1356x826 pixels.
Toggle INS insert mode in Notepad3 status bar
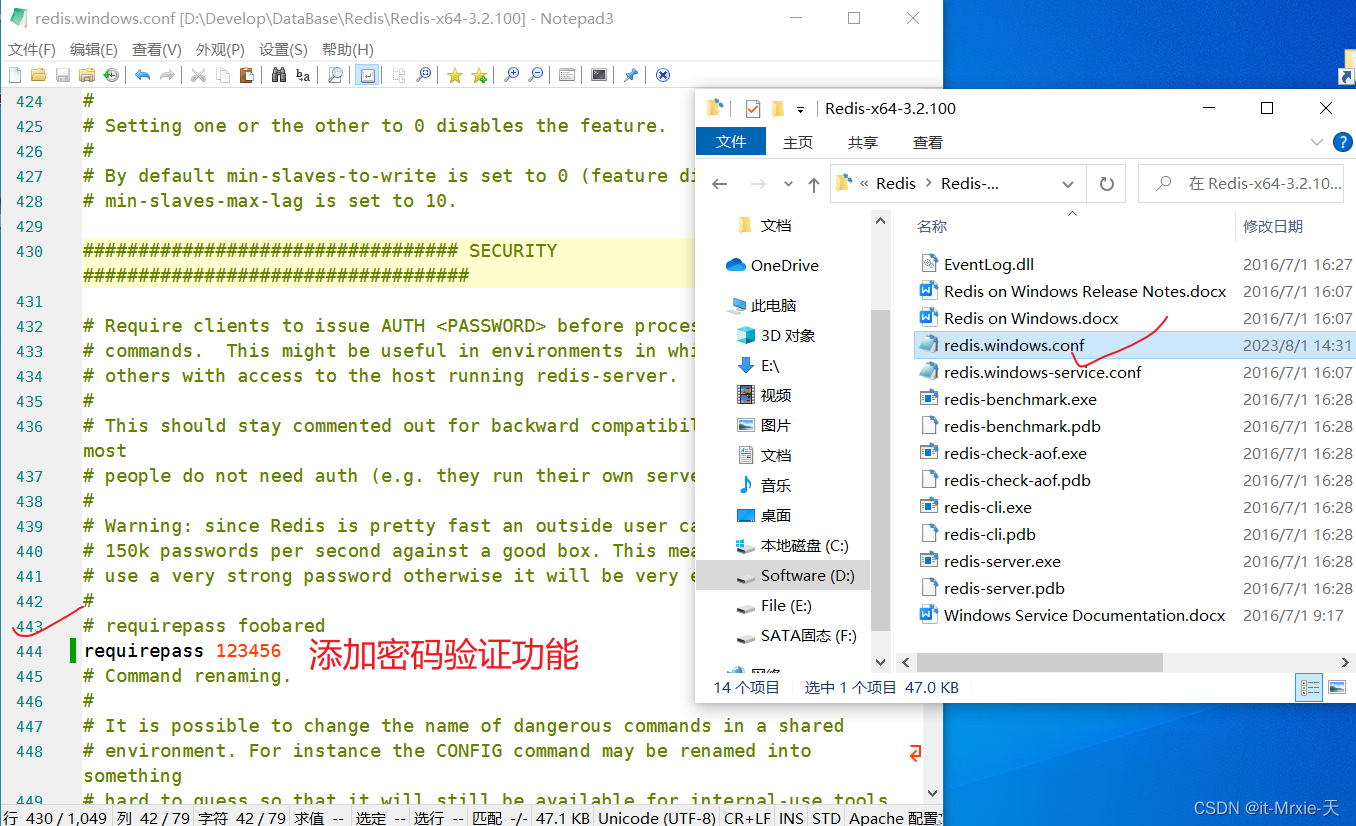[x=791, y=818]
